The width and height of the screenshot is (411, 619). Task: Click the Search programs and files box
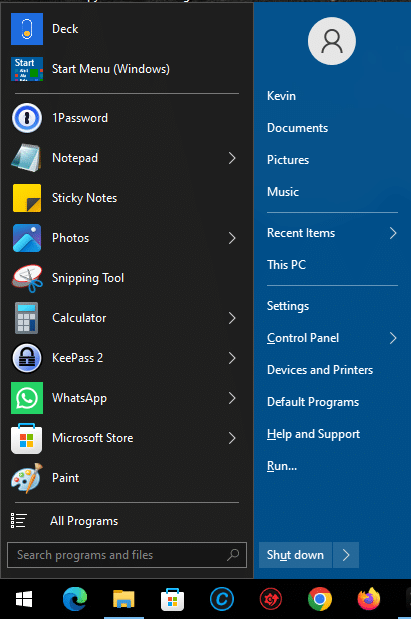click(127, 555)
